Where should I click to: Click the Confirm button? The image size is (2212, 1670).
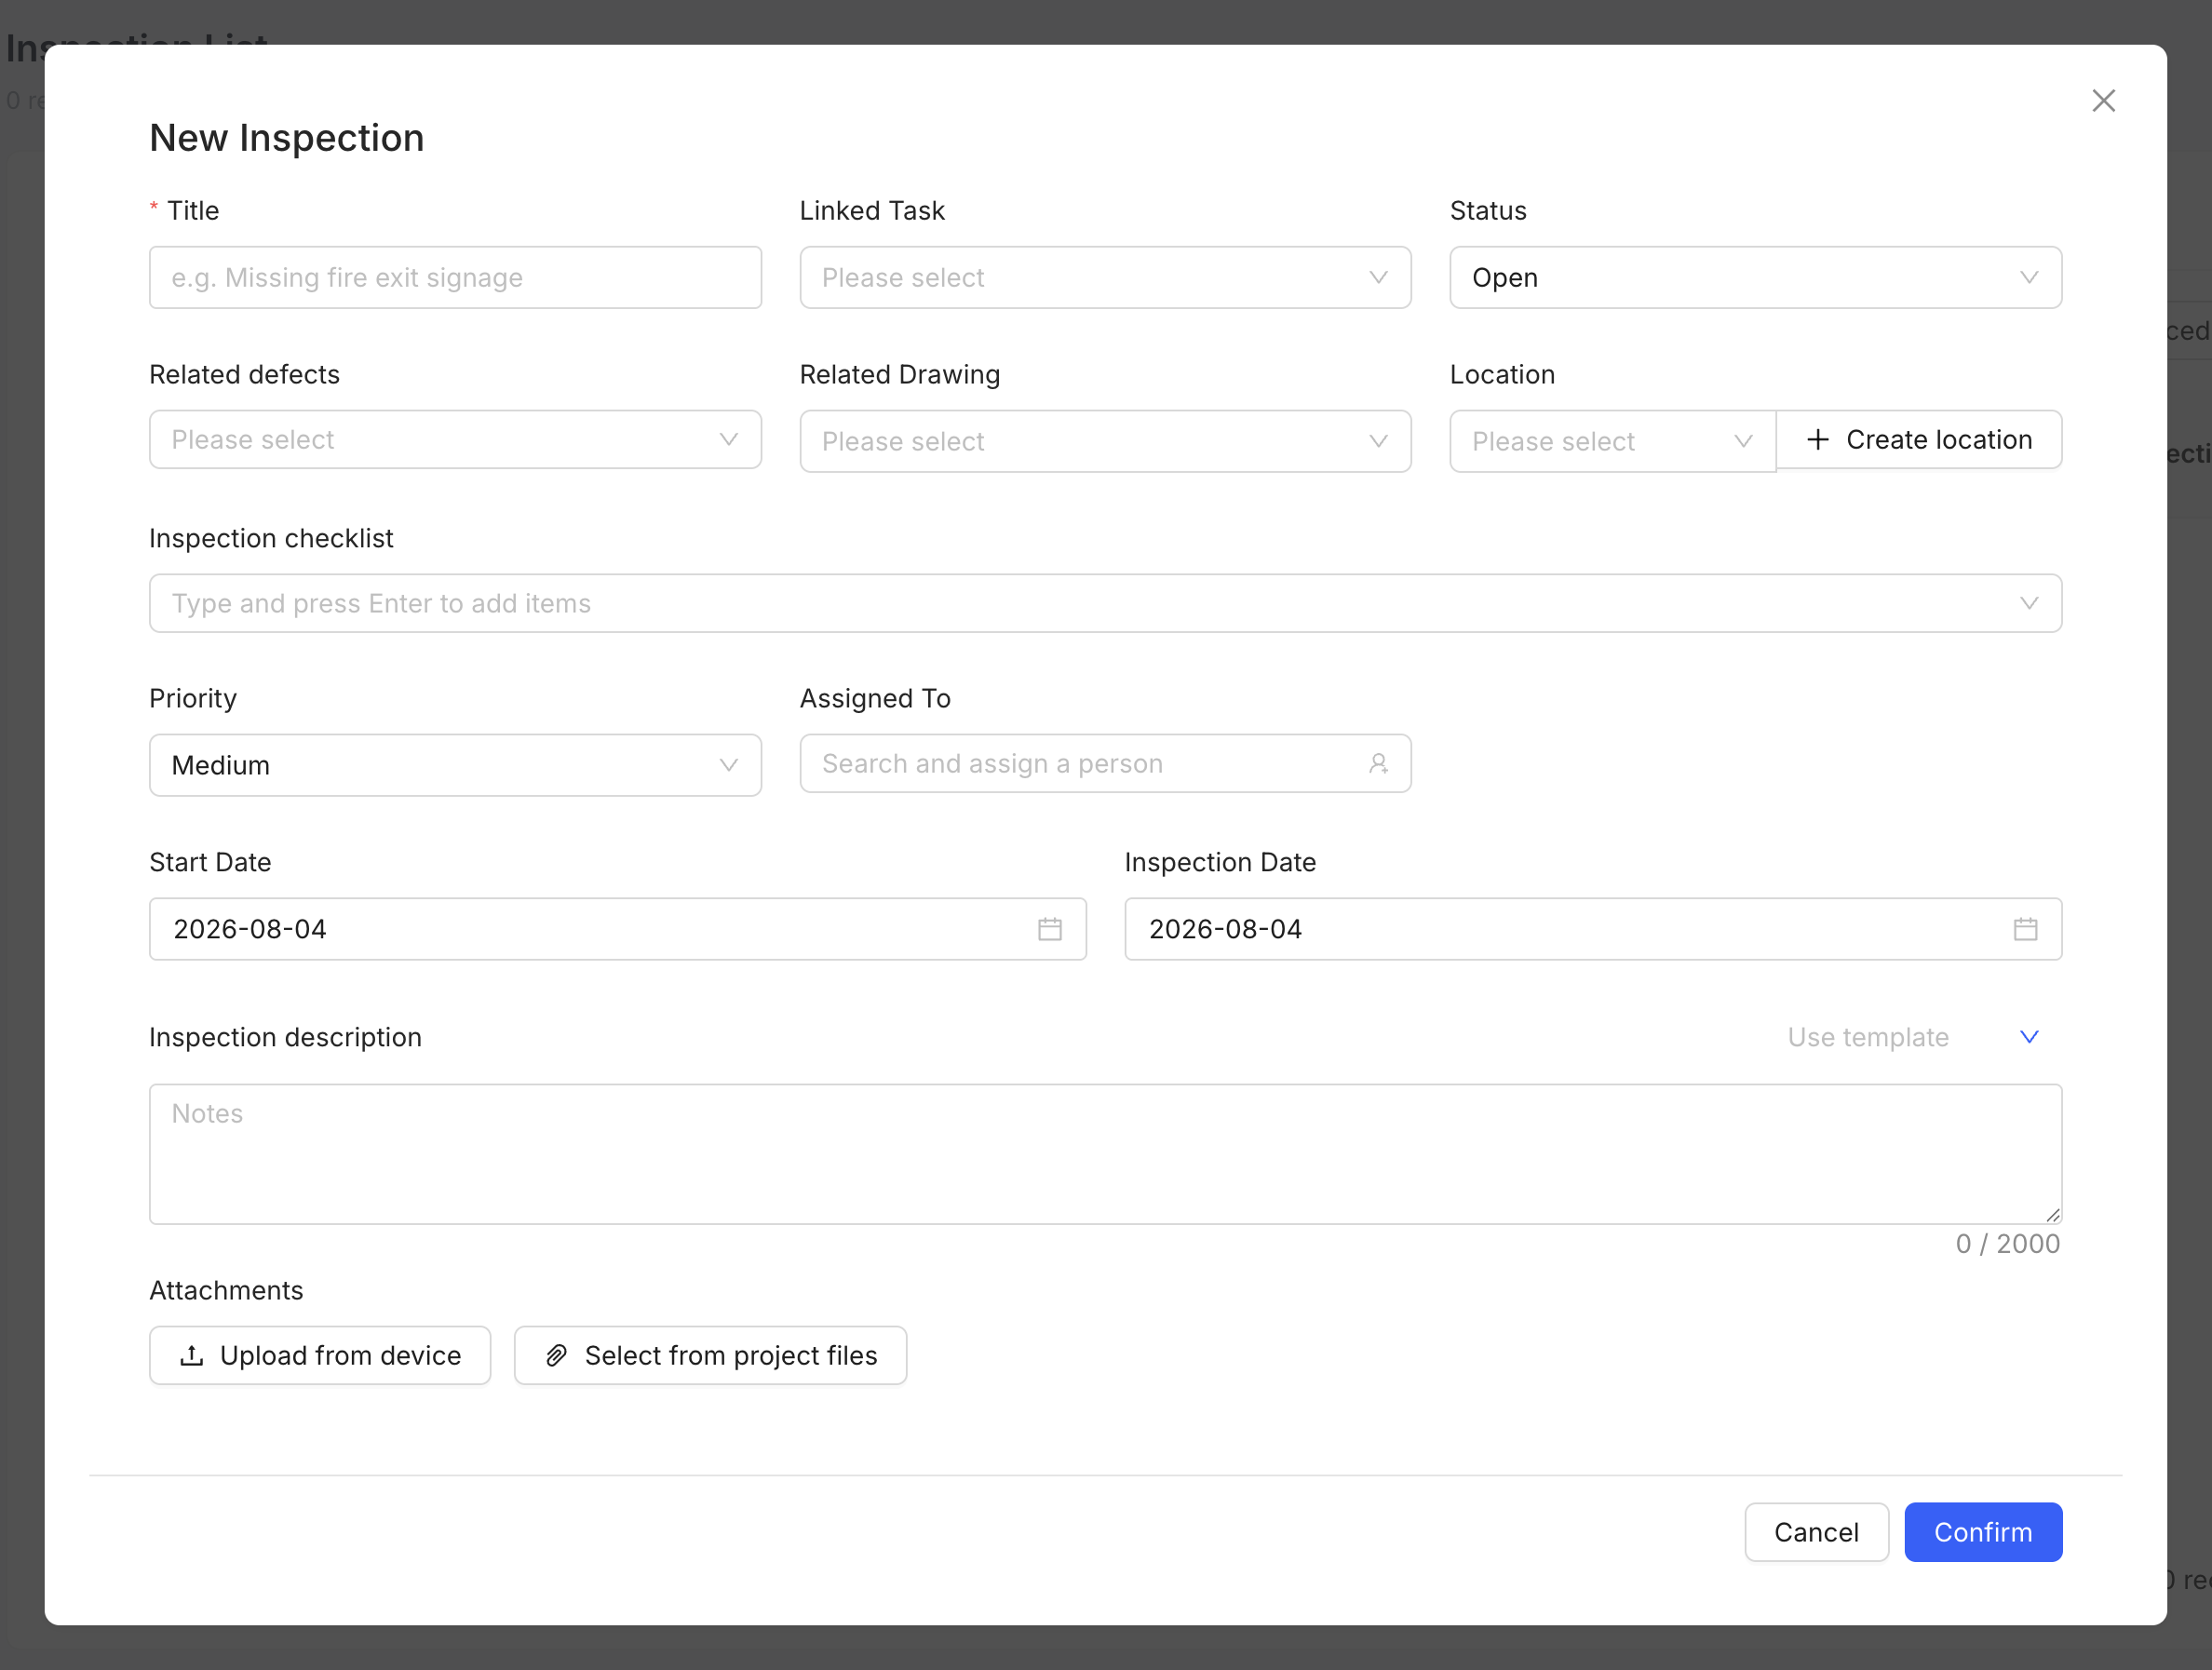tap(1982, 1533)
